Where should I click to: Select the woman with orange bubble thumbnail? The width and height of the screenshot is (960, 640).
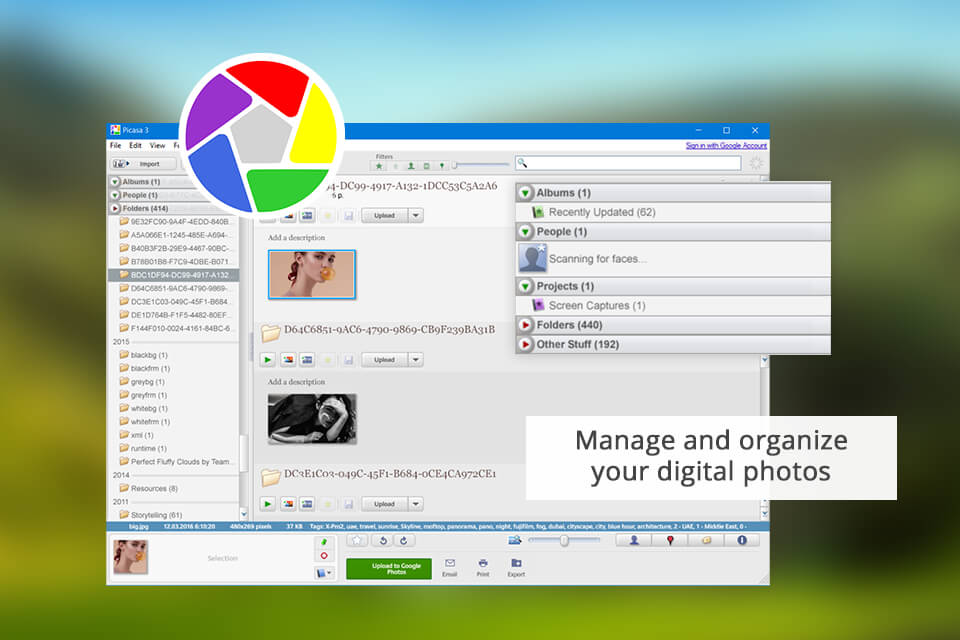click(x=312, y=274)
